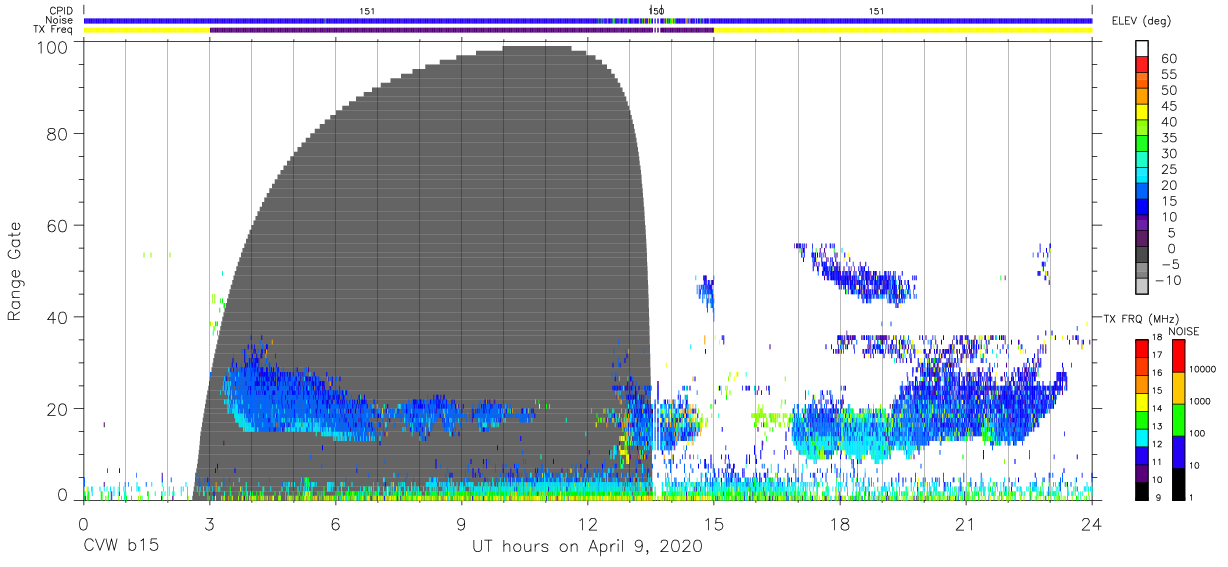Click the 24 tick on UT hours axis

(1092, 523)
